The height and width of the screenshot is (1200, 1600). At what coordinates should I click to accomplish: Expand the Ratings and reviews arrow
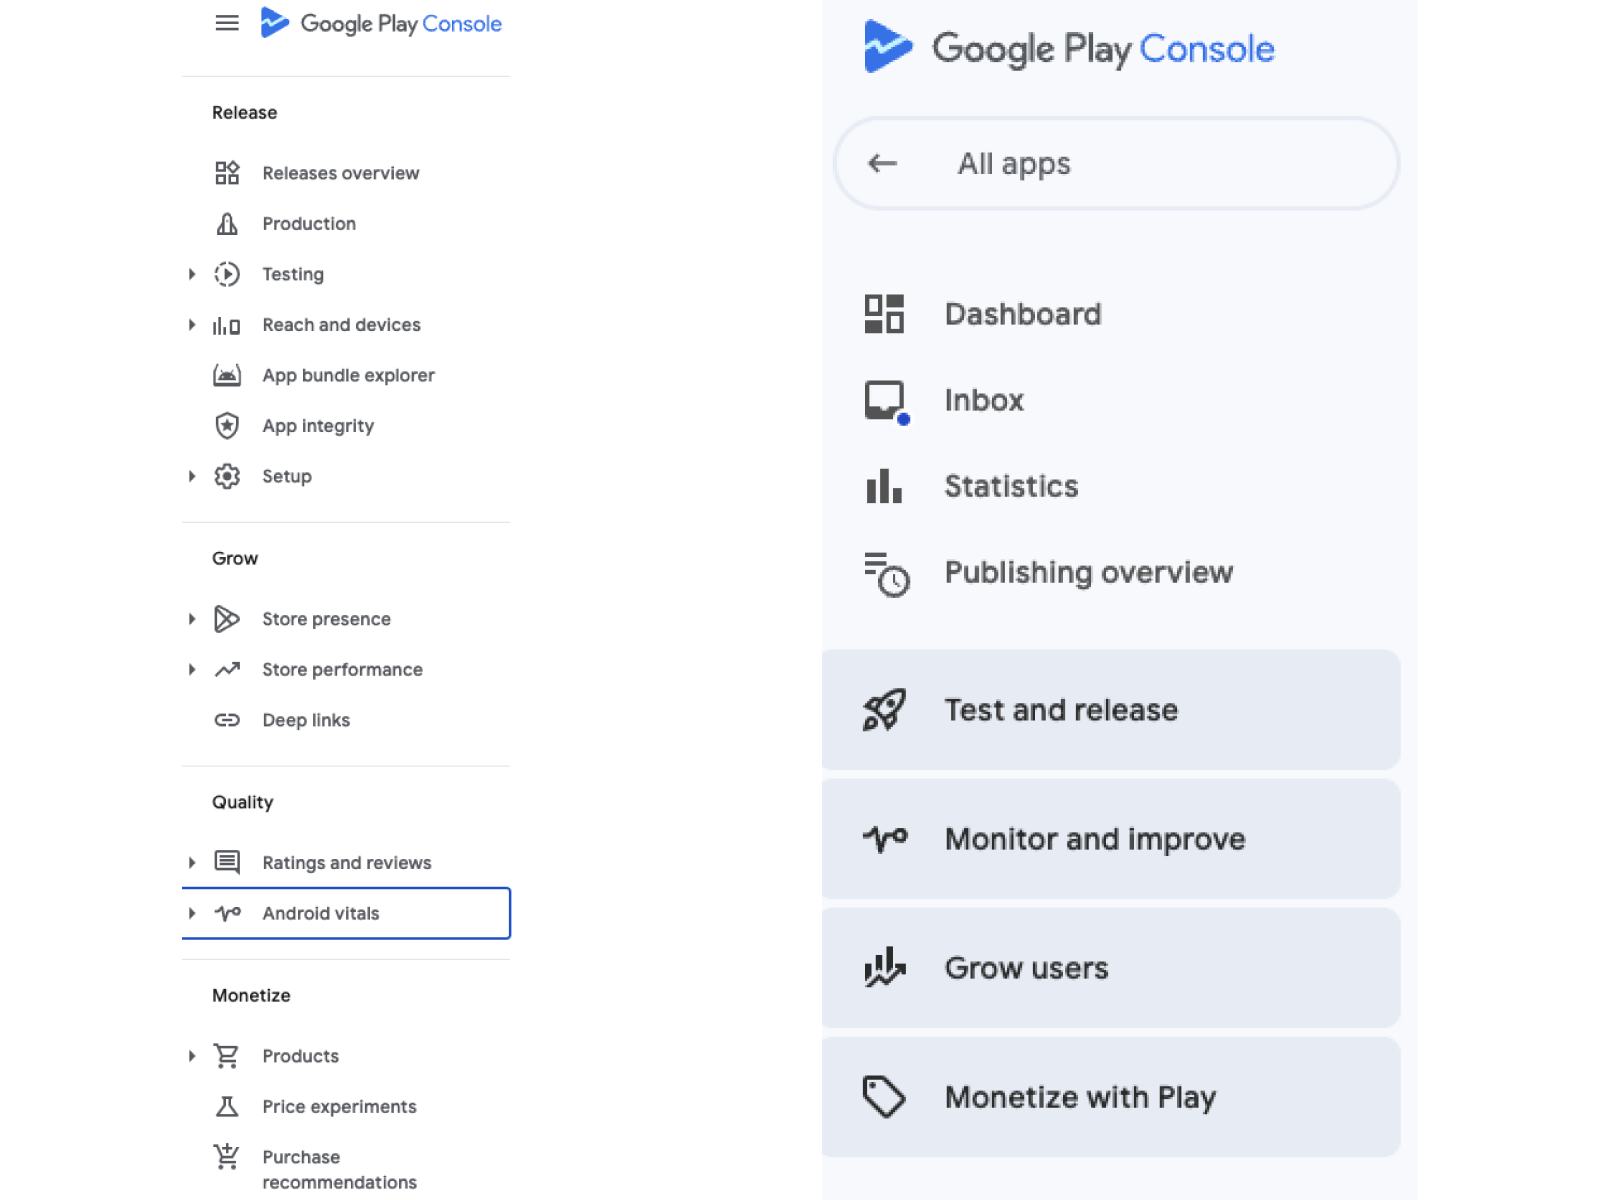pos(192,862)
